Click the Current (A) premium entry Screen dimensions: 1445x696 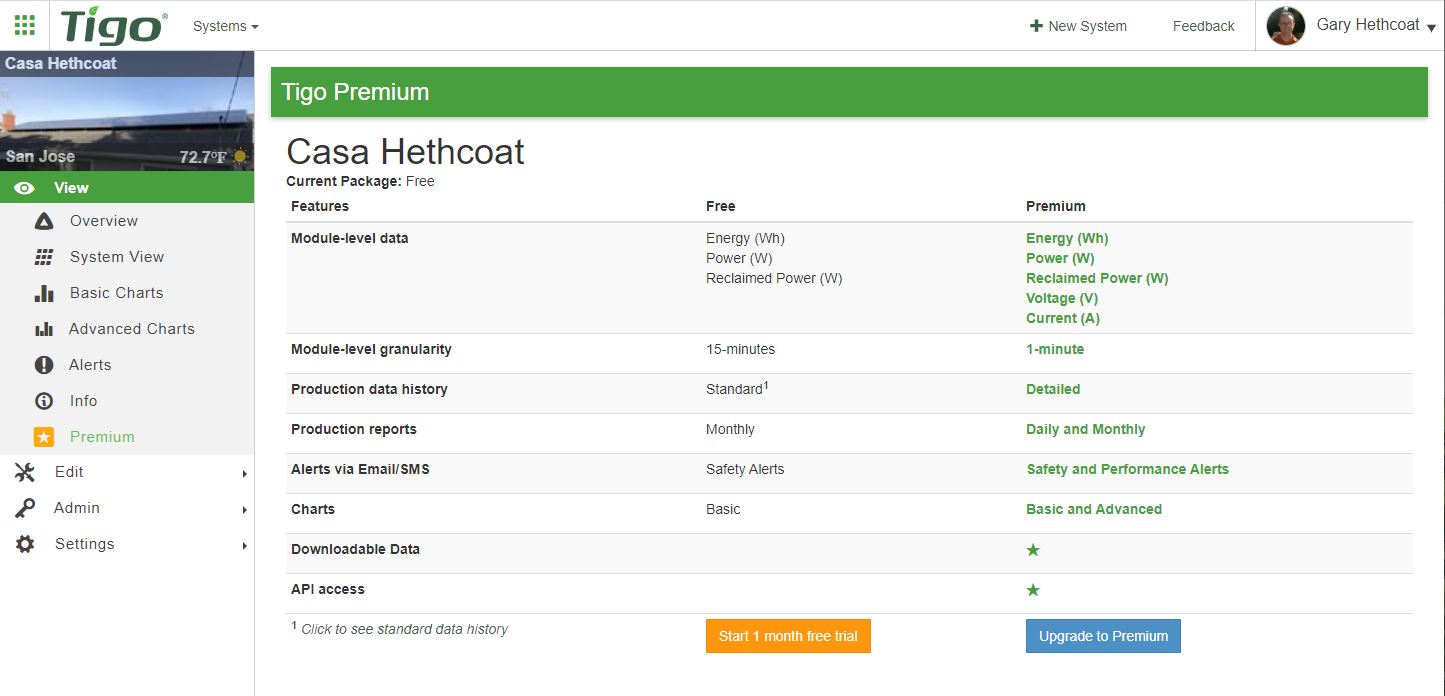(x=1063, y=318)
